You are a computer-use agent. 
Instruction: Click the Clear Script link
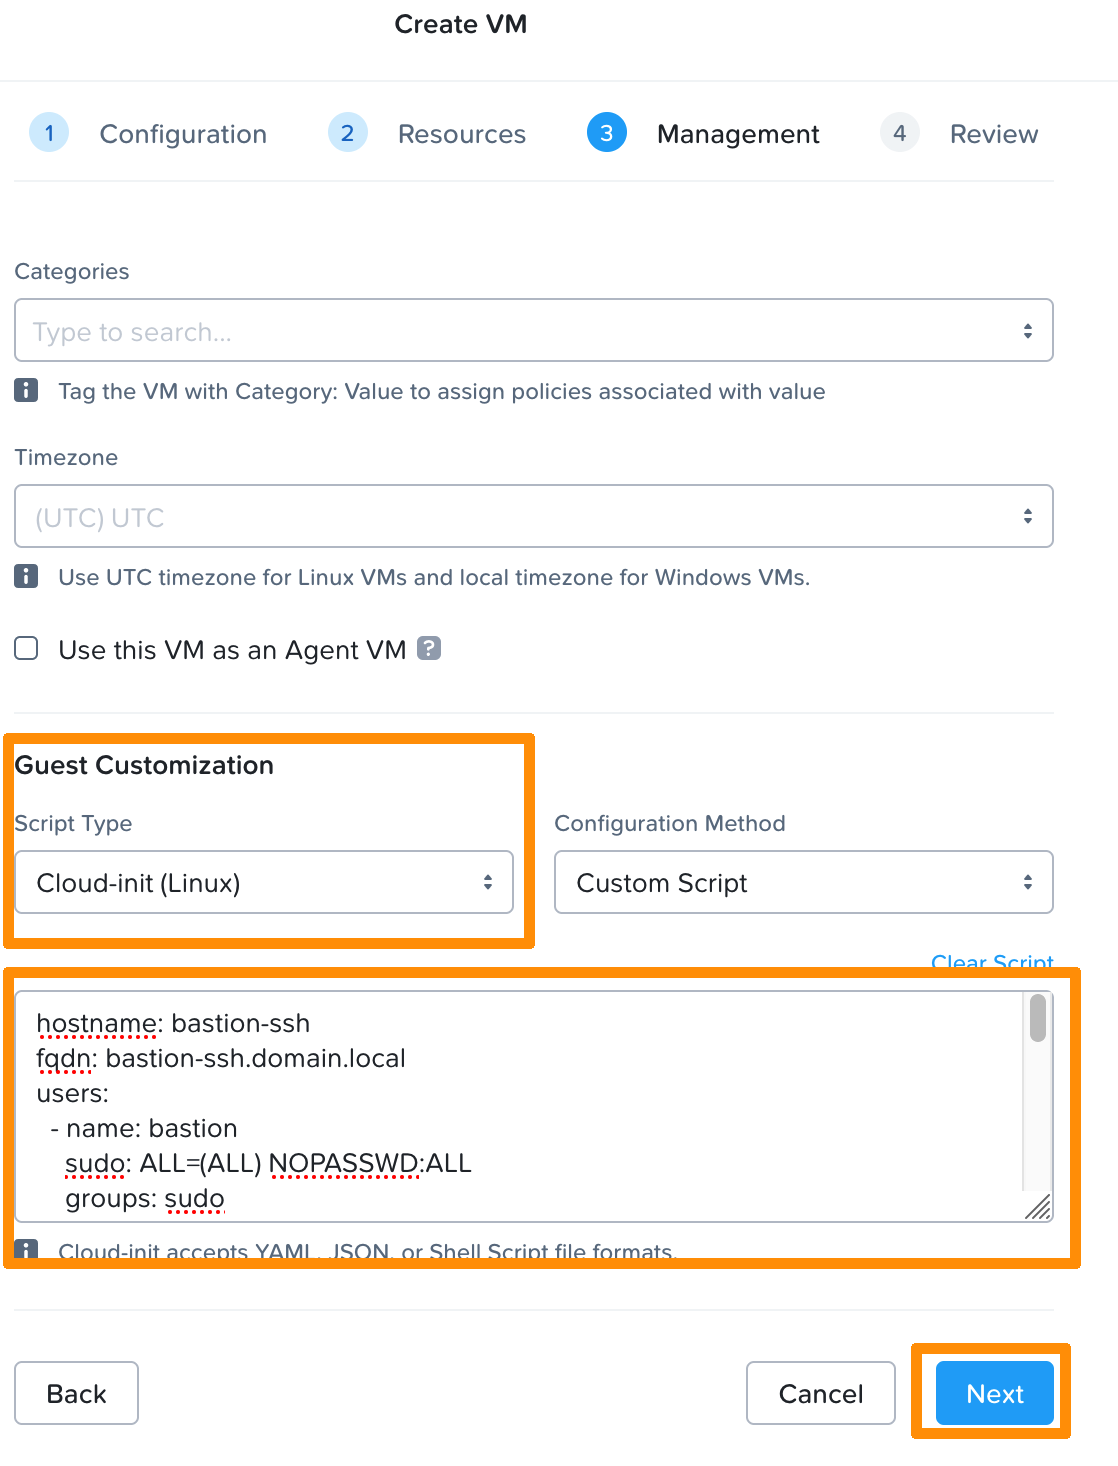pyautogui.click(x=991, y=961)
